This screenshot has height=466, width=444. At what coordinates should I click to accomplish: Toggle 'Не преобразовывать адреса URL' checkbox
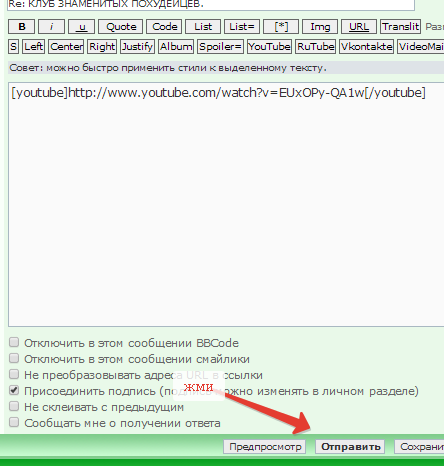point(14,374)
